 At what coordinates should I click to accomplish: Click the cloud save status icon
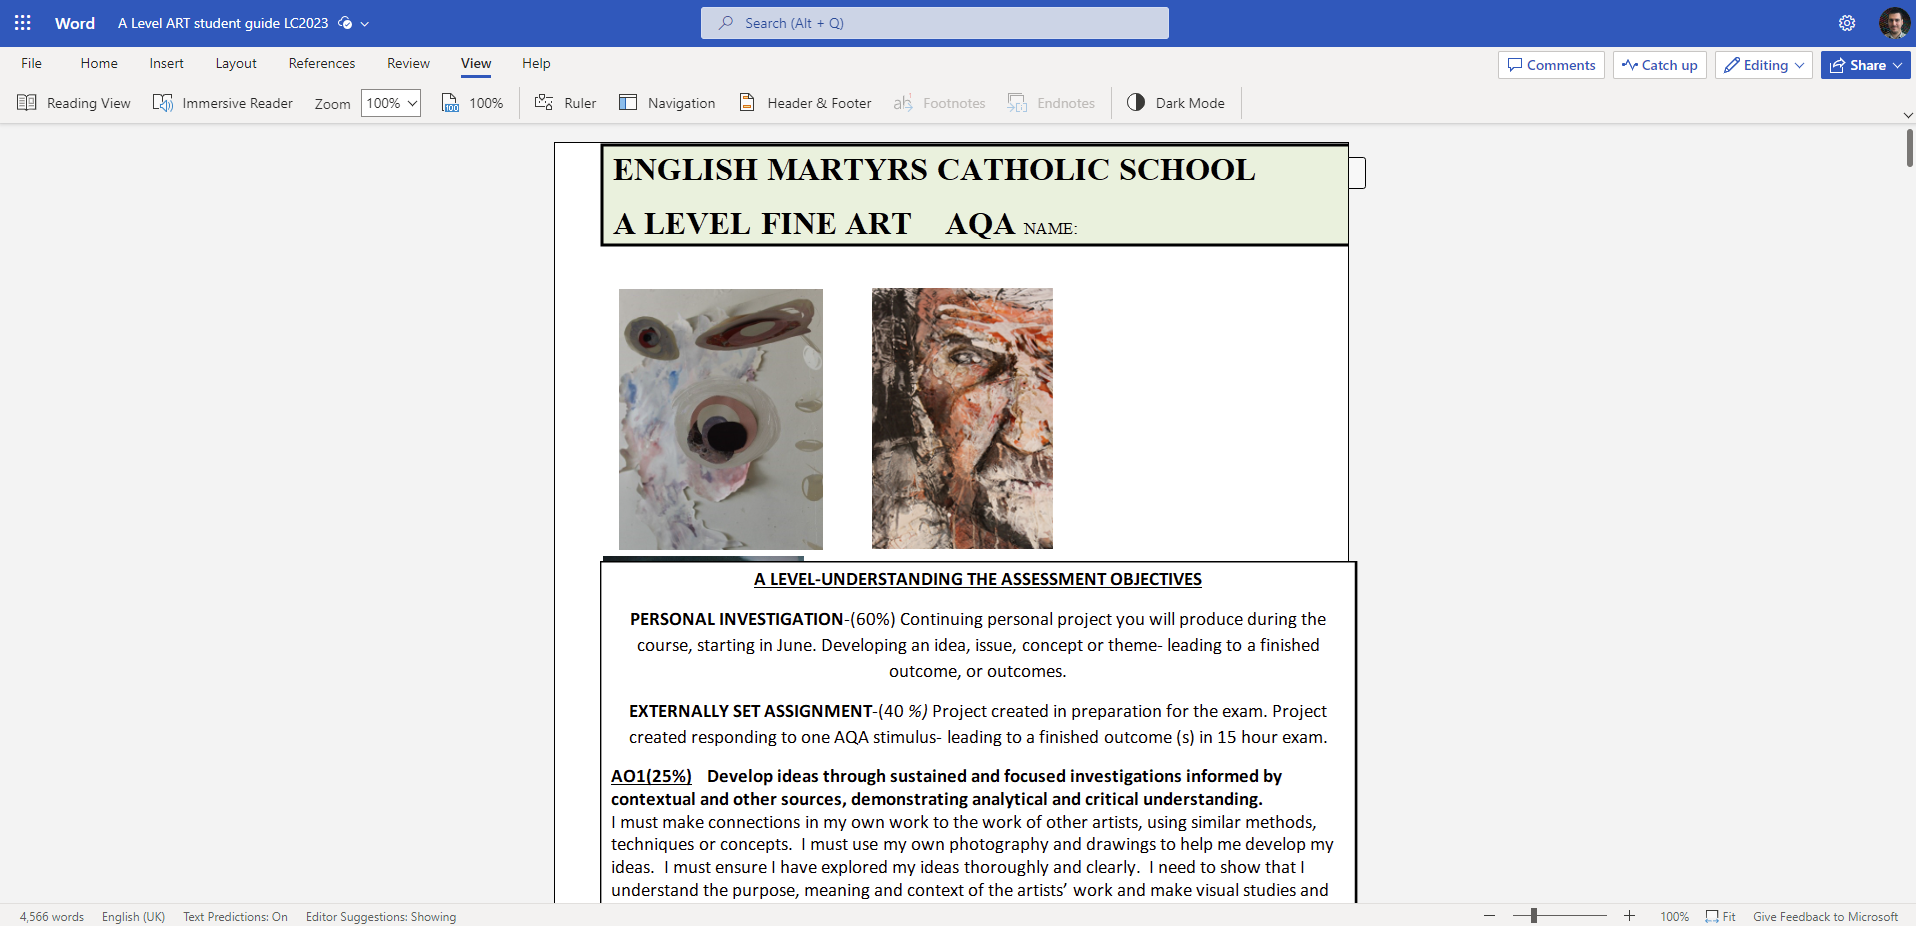tap(345, 23)
